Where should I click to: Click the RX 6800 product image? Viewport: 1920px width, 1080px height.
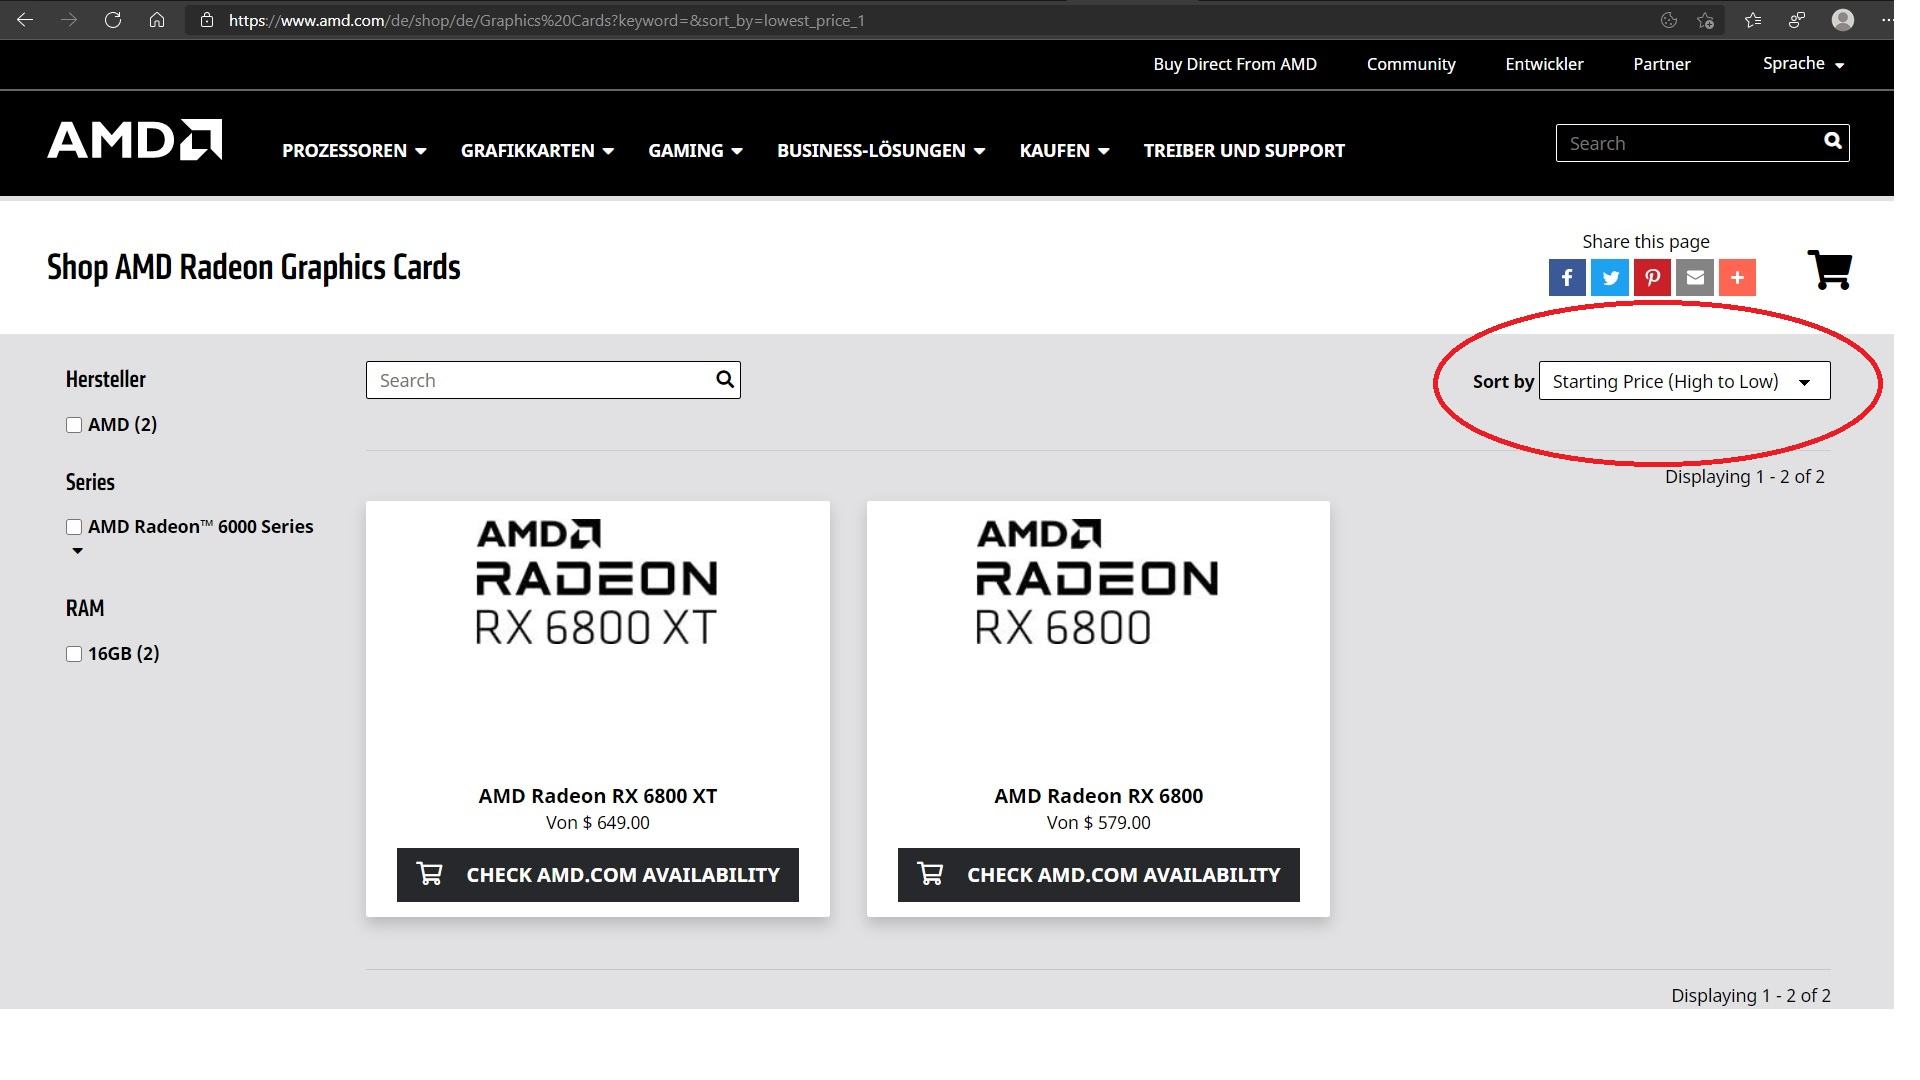click(x=1097, y=582)
